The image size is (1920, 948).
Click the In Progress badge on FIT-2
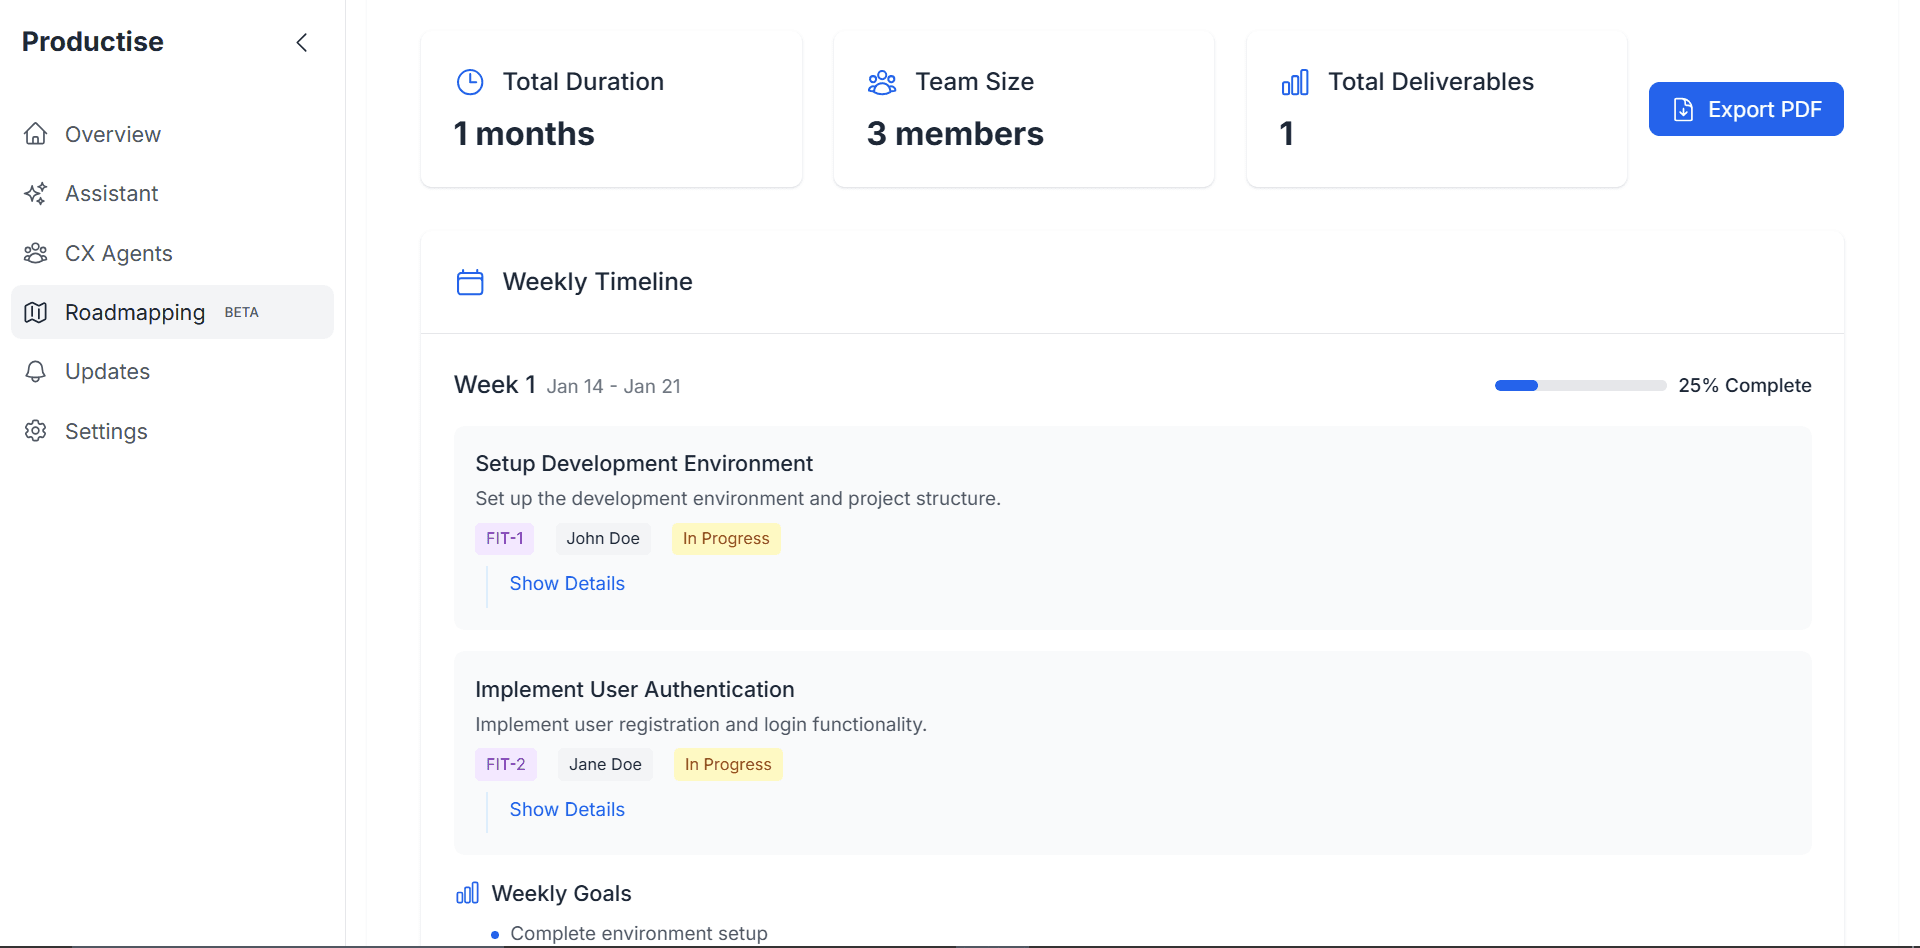click(728, 765)
